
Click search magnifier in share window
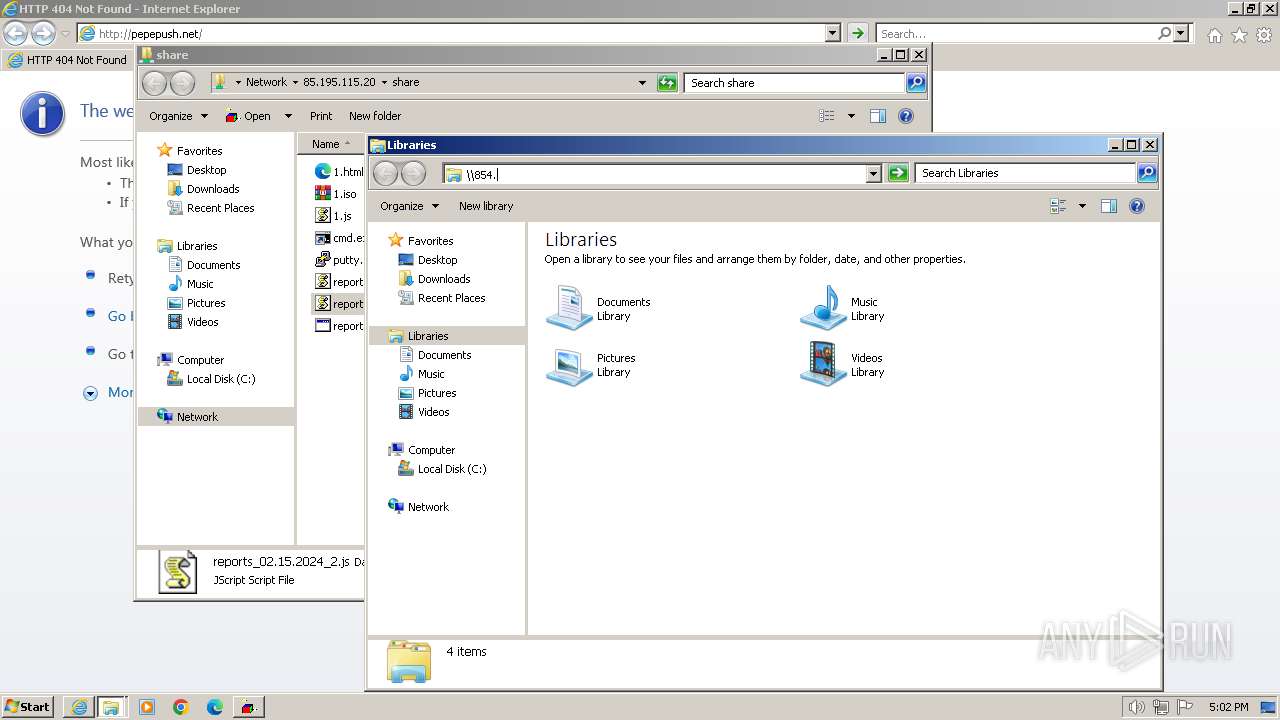click(x=916, y=83)
